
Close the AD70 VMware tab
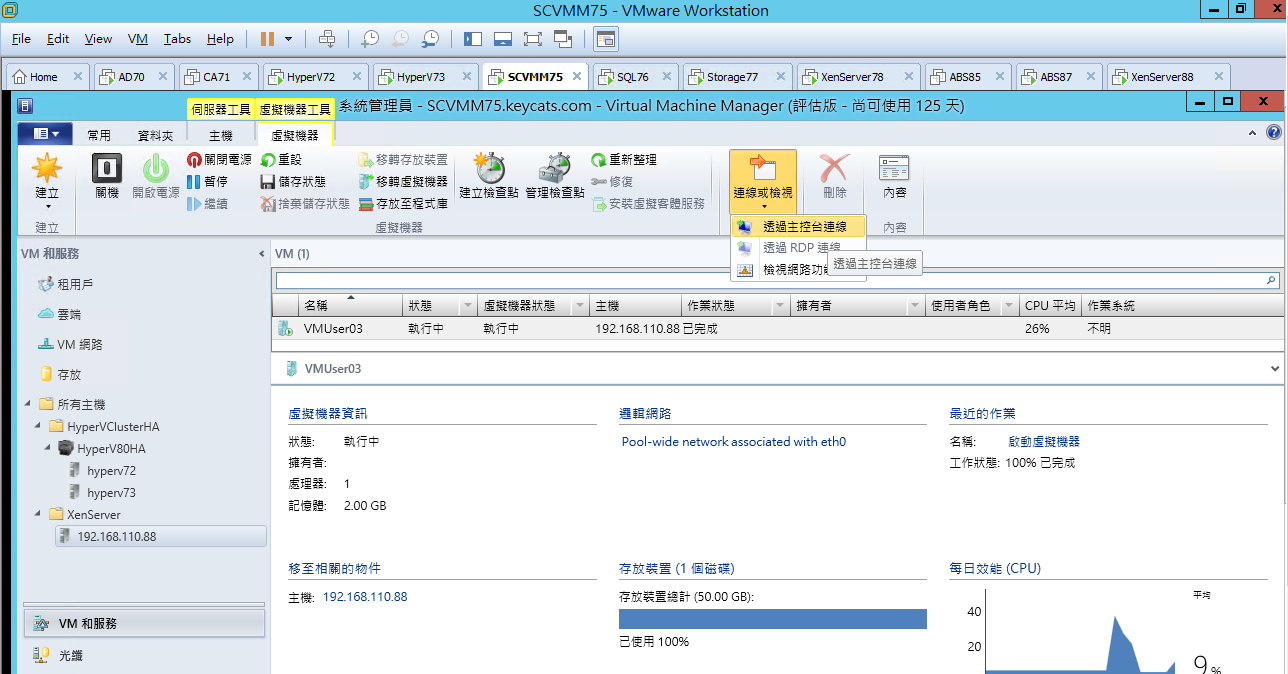tap(164, 76)
